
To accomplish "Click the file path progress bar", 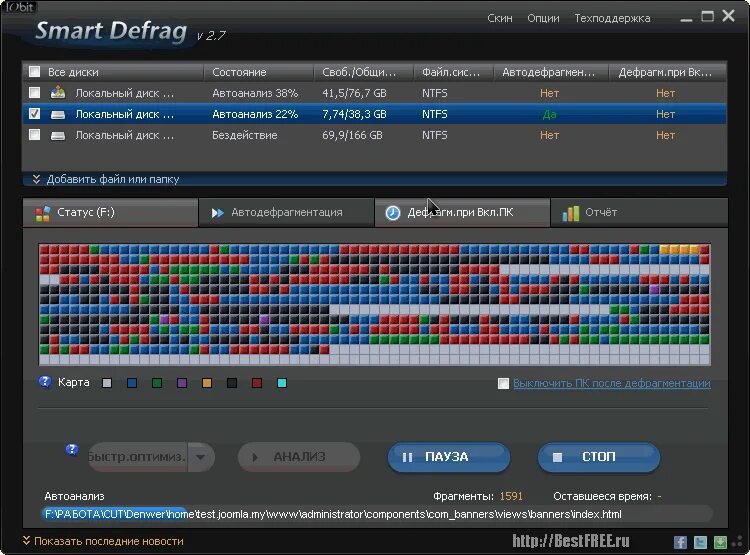I will pos(376,514).
